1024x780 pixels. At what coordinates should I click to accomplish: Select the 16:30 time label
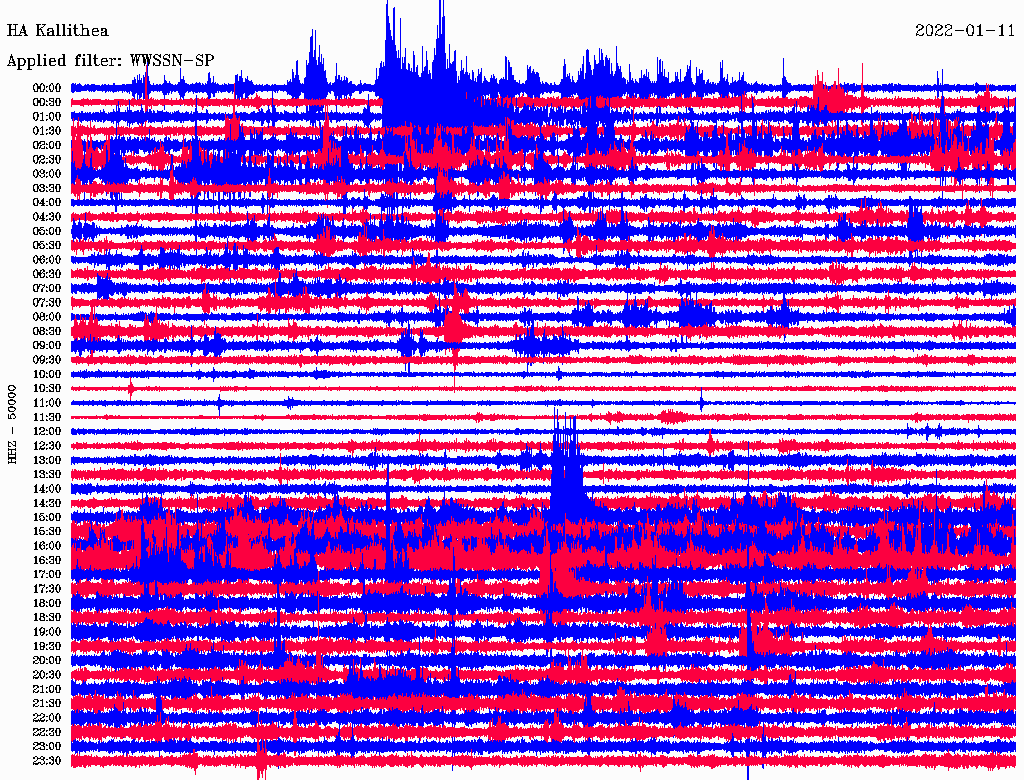point(47,561)
